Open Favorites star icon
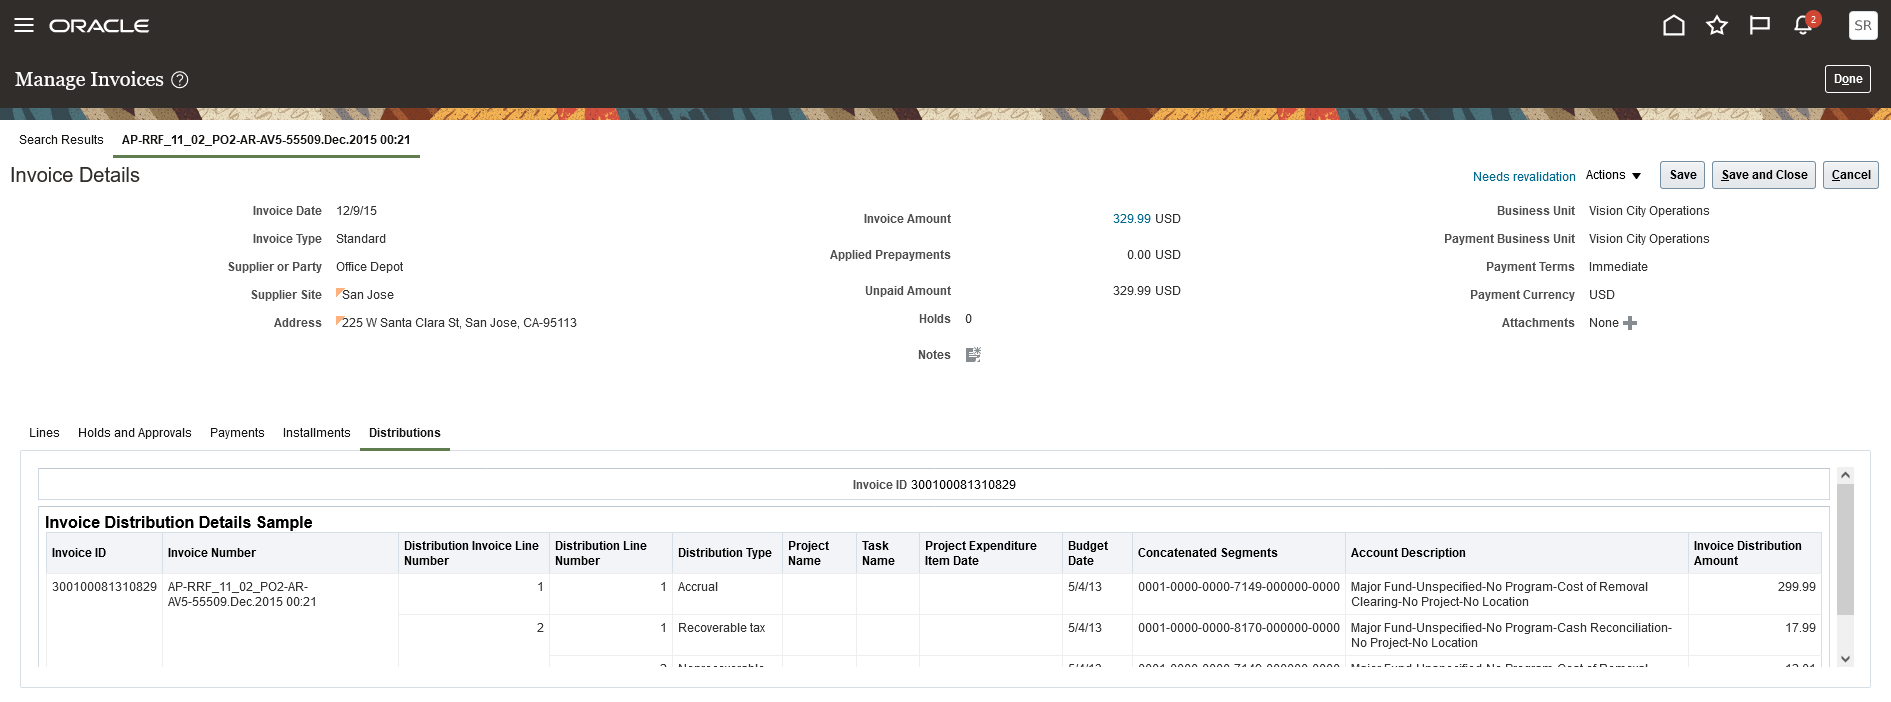The image size is (1891, 702). (x=1717, y=25)
